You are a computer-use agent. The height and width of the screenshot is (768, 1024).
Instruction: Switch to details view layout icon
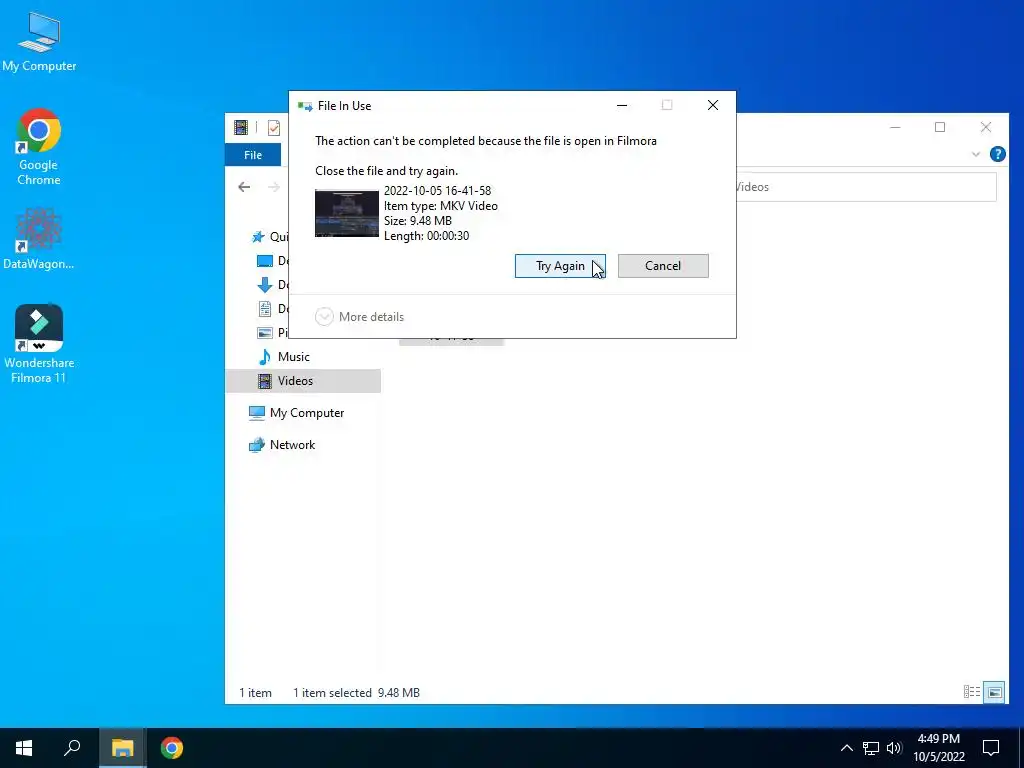point(972,692)
